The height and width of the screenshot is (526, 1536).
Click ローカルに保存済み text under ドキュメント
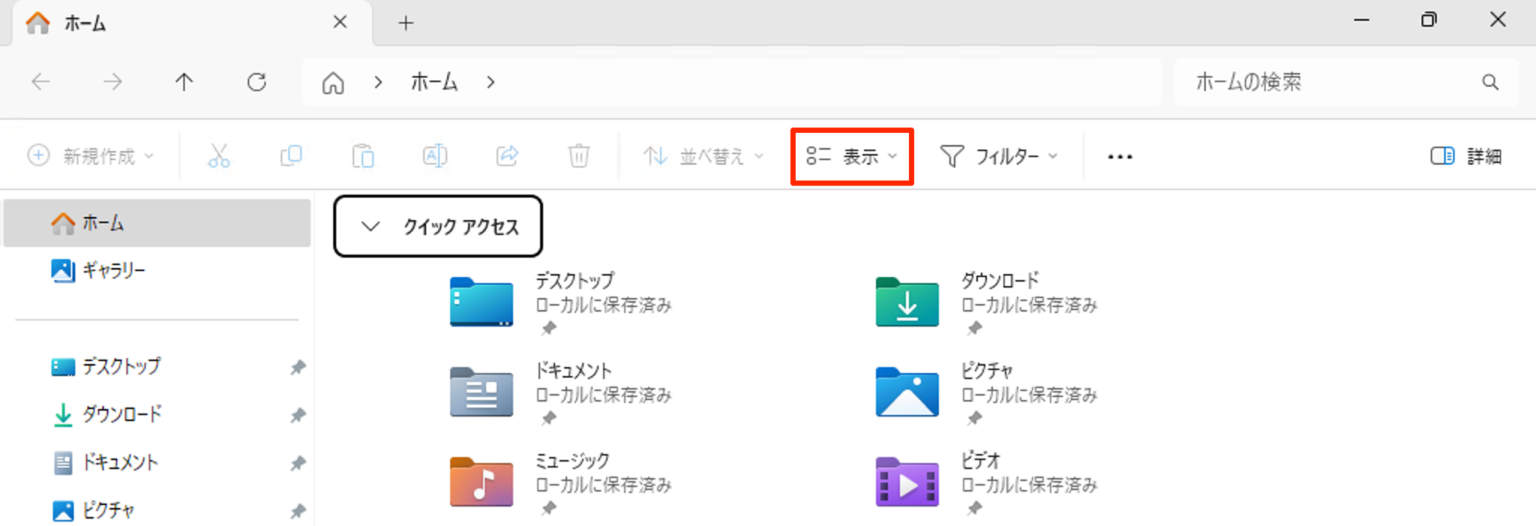pyautogui.click(x=603, y=395)
